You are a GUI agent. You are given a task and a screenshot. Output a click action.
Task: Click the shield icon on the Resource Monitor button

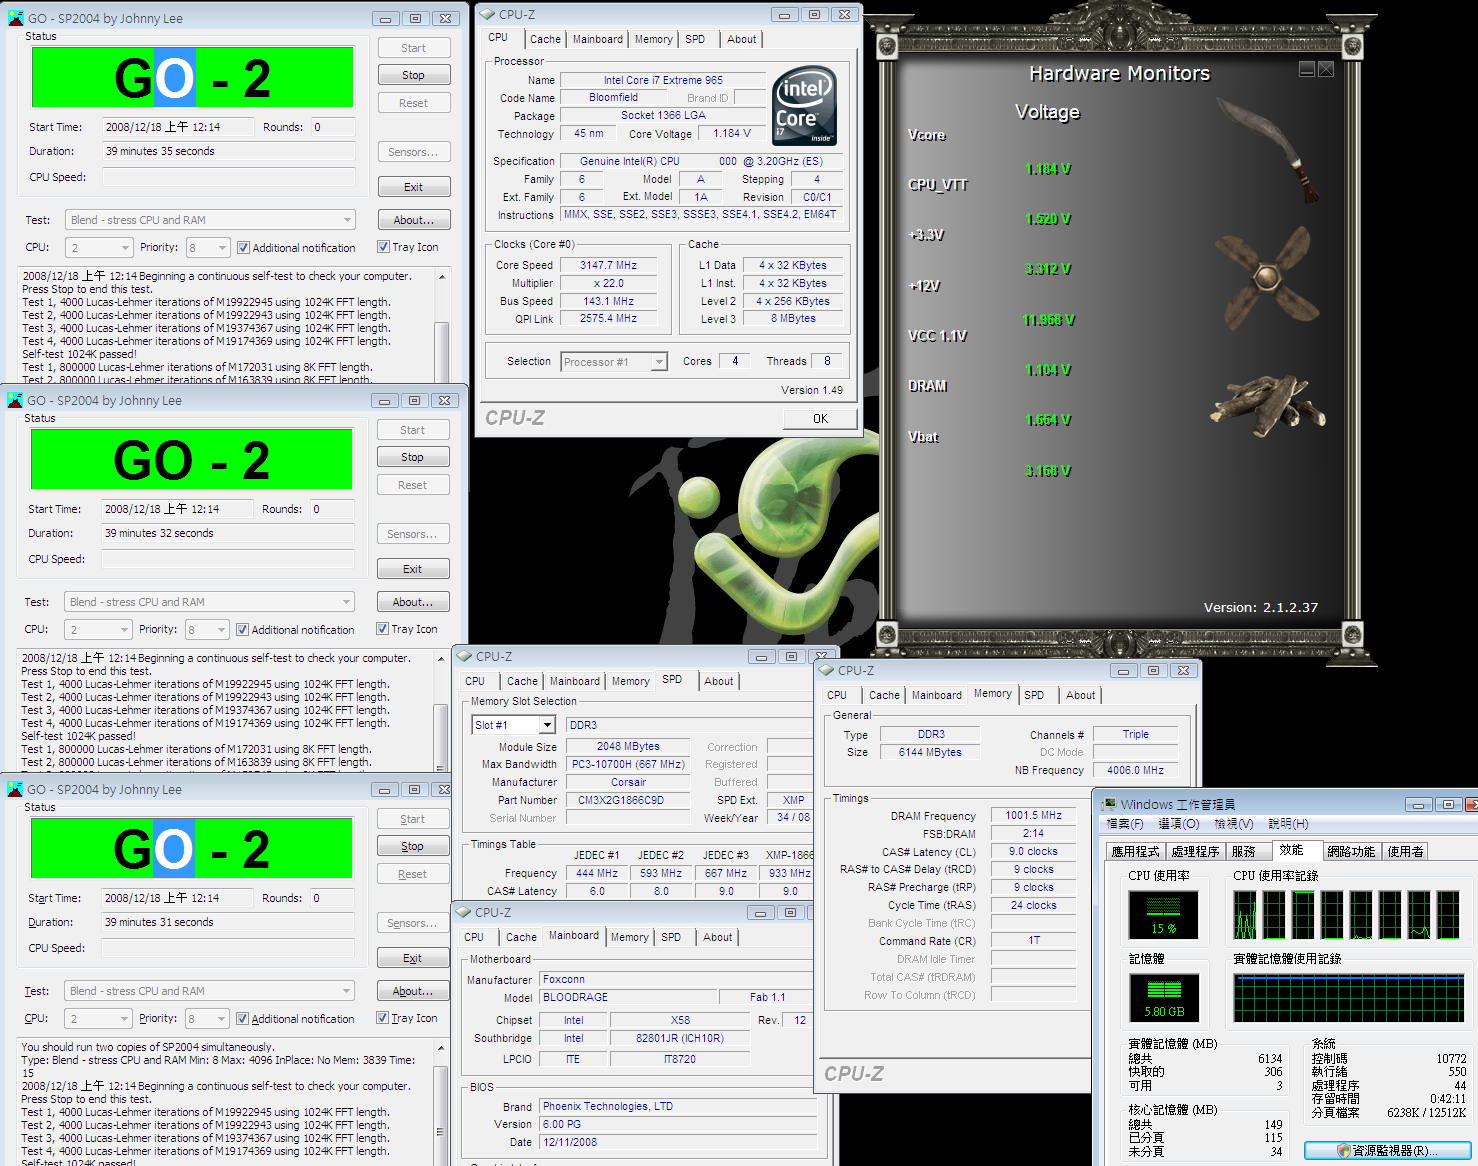point(1343,1151)
